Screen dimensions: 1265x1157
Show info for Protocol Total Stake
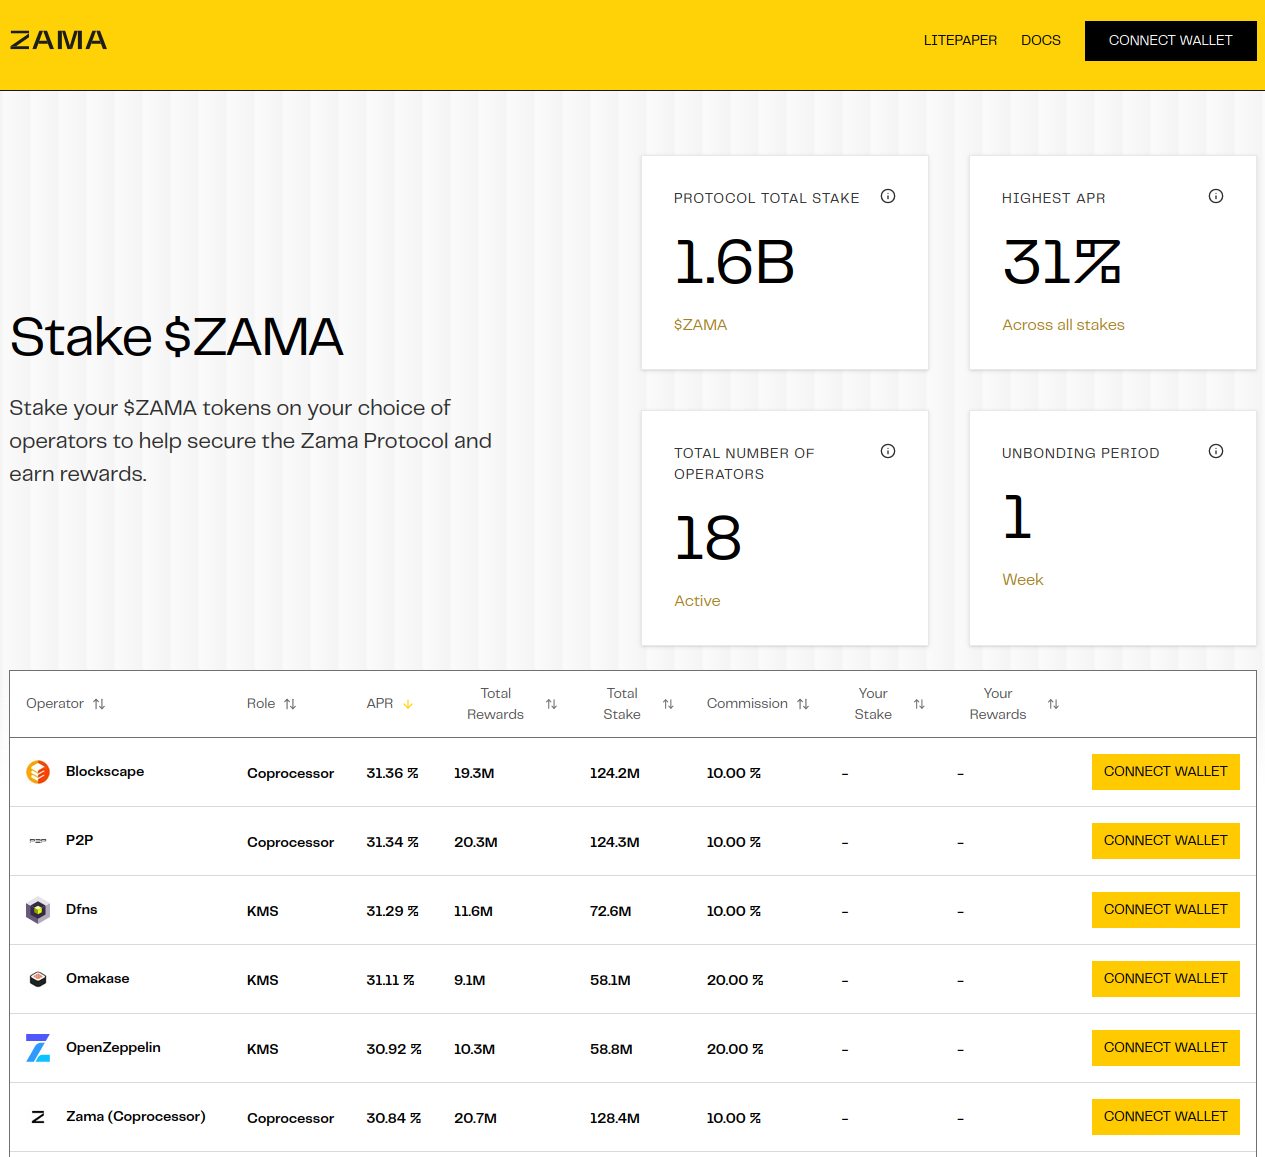pos(887,196)
